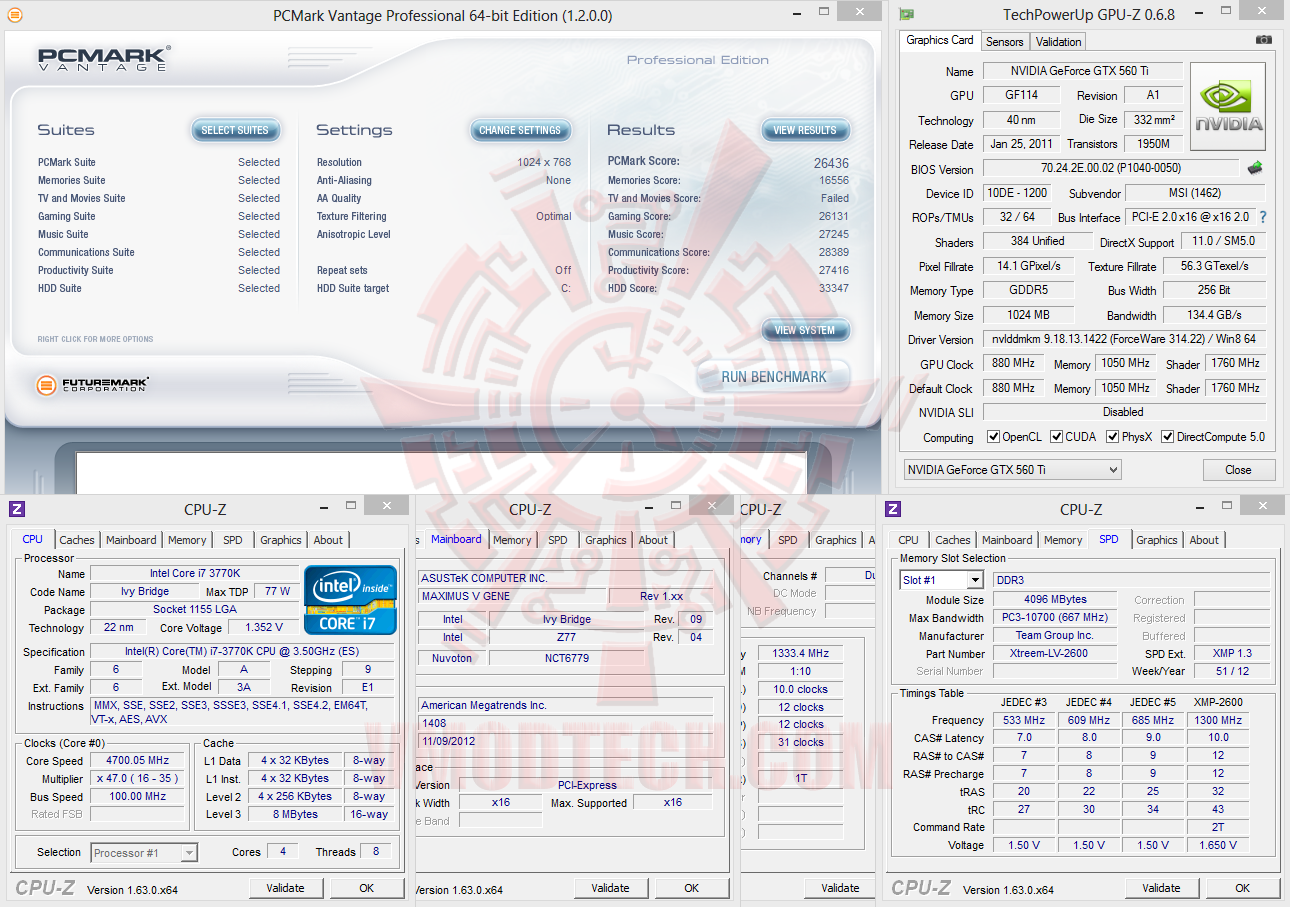Open Memory tab in the CPU-Z Mainboard window
1290x907 pixels.
[512, 540]
